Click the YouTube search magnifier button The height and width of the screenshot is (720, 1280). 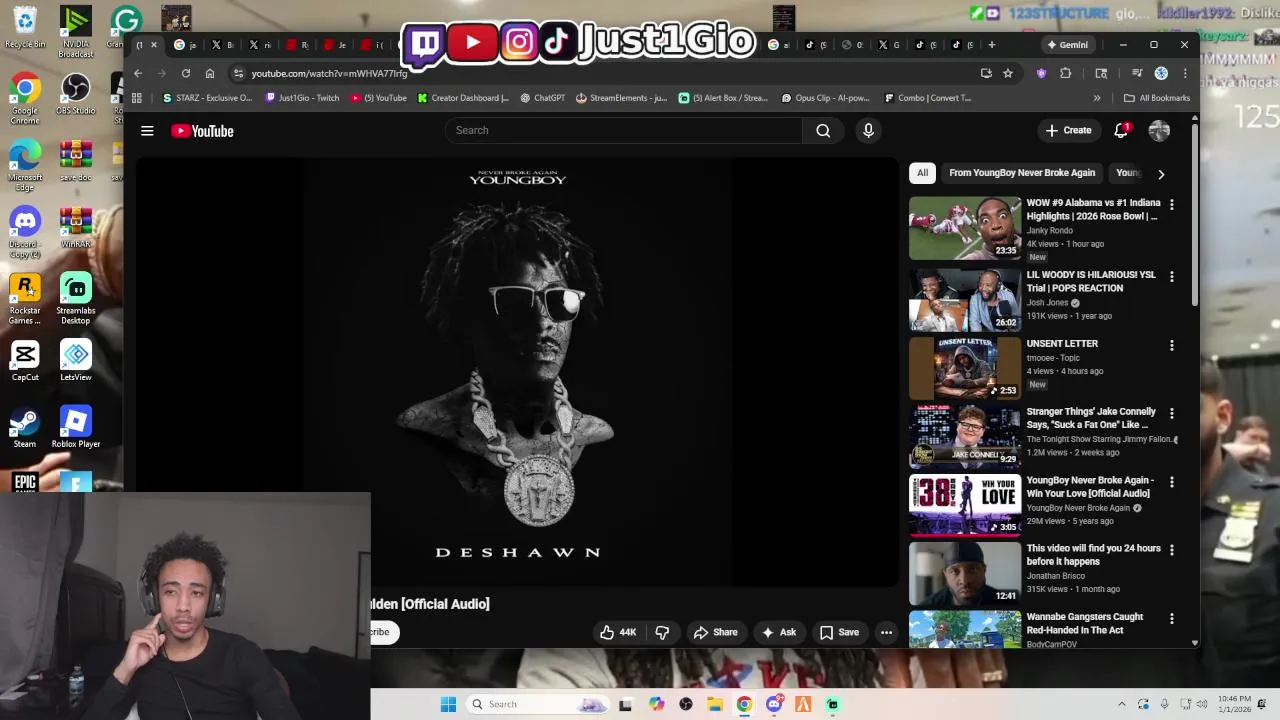[x=823, y=130]
